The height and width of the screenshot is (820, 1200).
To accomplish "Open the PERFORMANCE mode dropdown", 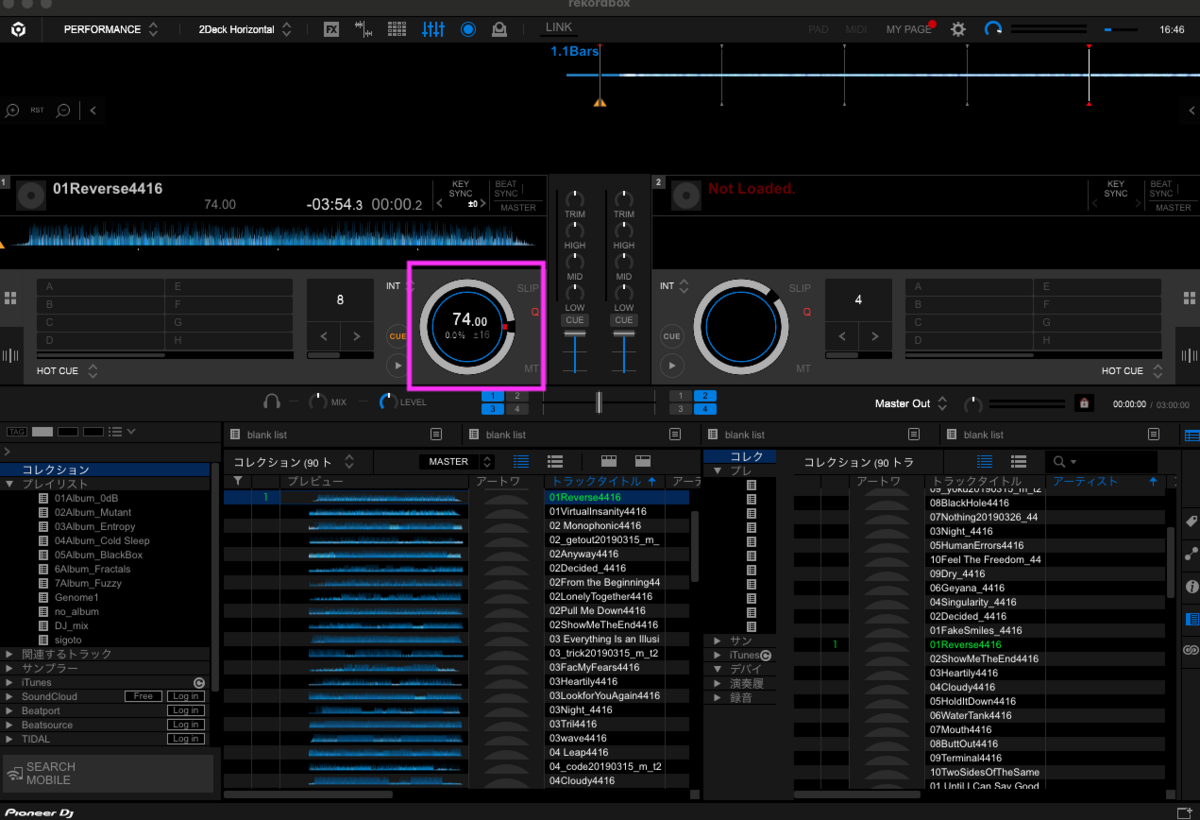I will pos(110,30).
